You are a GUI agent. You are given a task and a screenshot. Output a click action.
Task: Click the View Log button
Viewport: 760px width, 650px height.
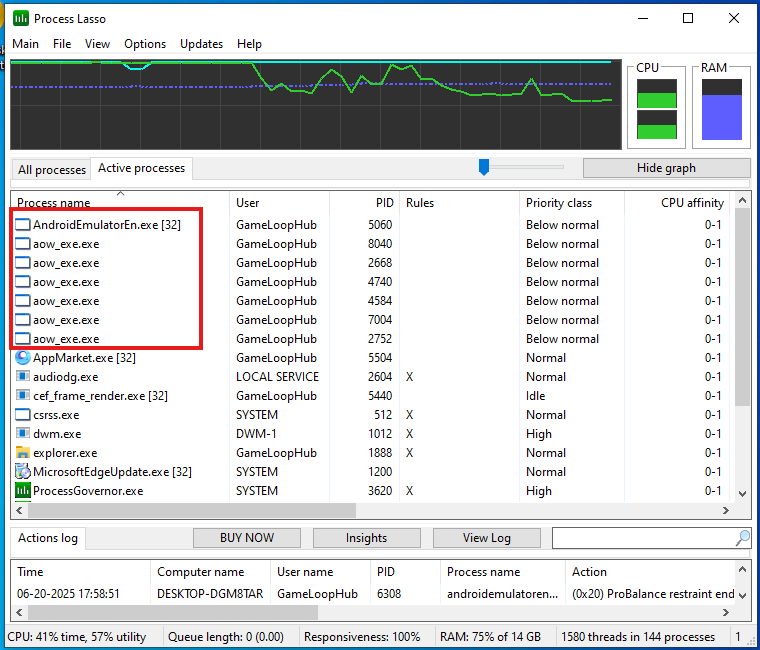point(487,538)
